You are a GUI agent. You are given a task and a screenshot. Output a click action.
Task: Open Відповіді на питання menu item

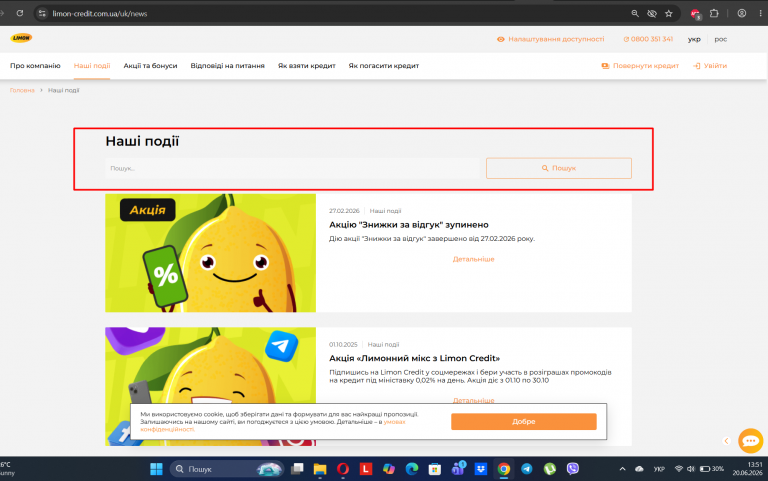(227, 66)
